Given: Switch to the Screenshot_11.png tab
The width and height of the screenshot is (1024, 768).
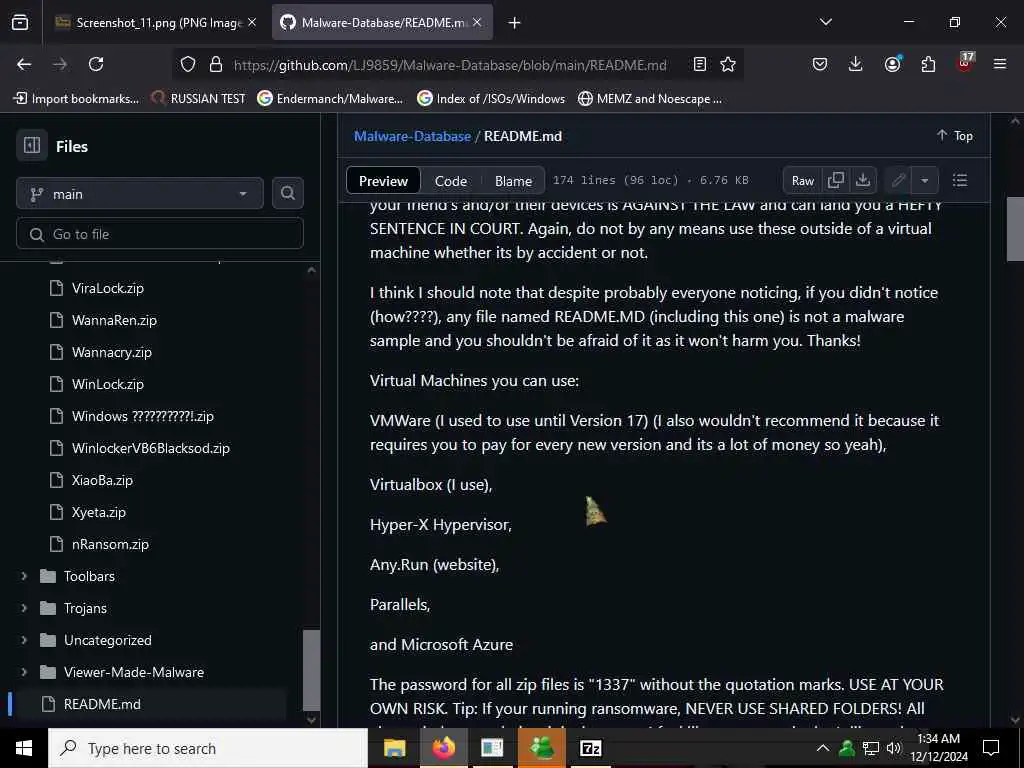Looking at the screenshot, I should 157,23.
